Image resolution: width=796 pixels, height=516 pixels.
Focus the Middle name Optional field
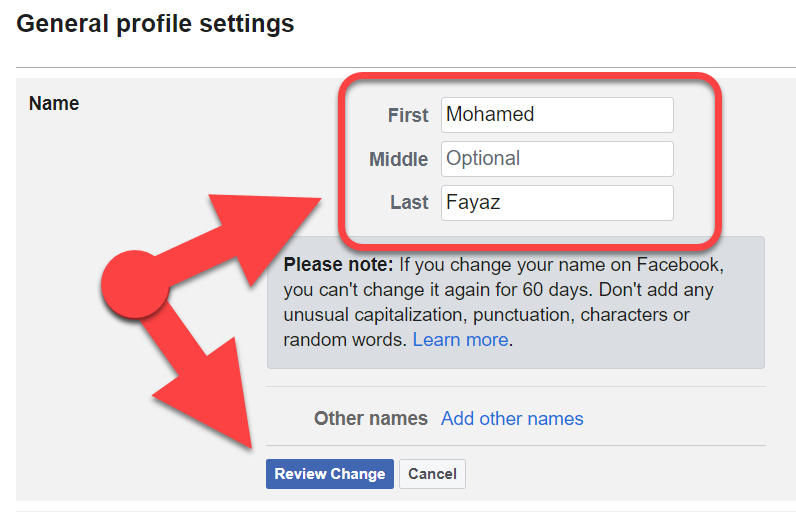[557, 159]
